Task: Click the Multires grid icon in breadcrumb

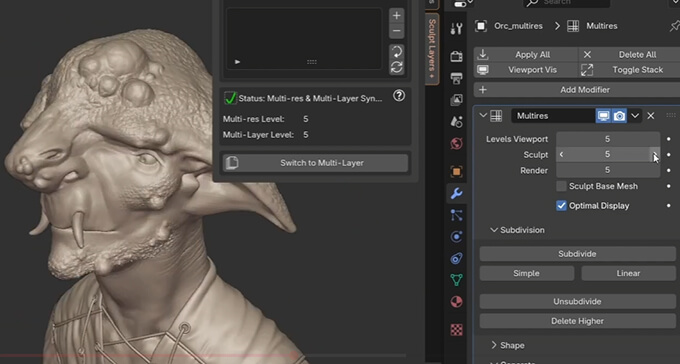Action: 573,26
